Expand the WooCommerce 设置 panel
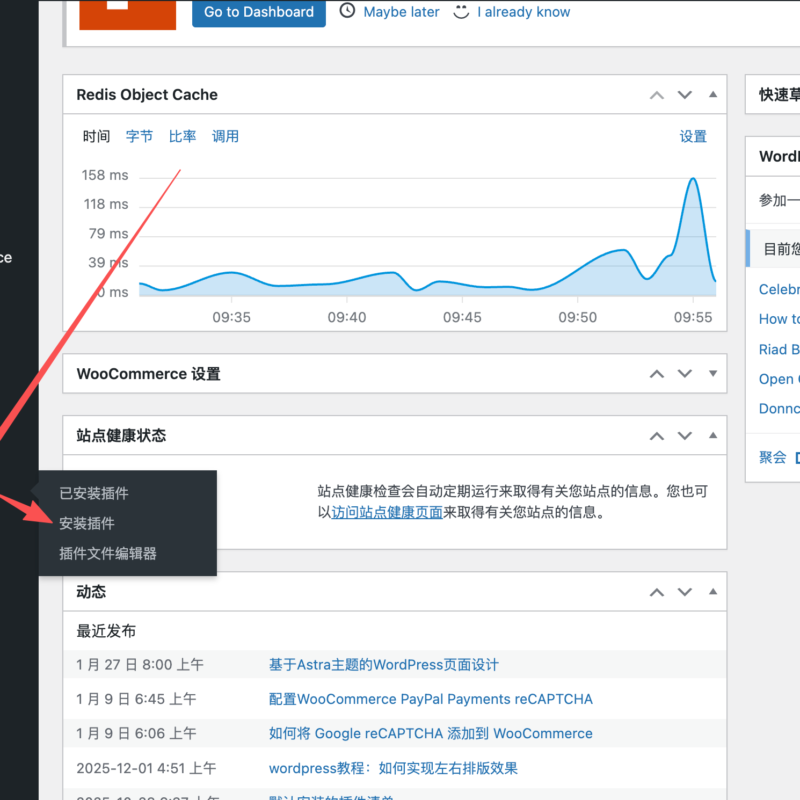800x800 pixels. point(713,374)
